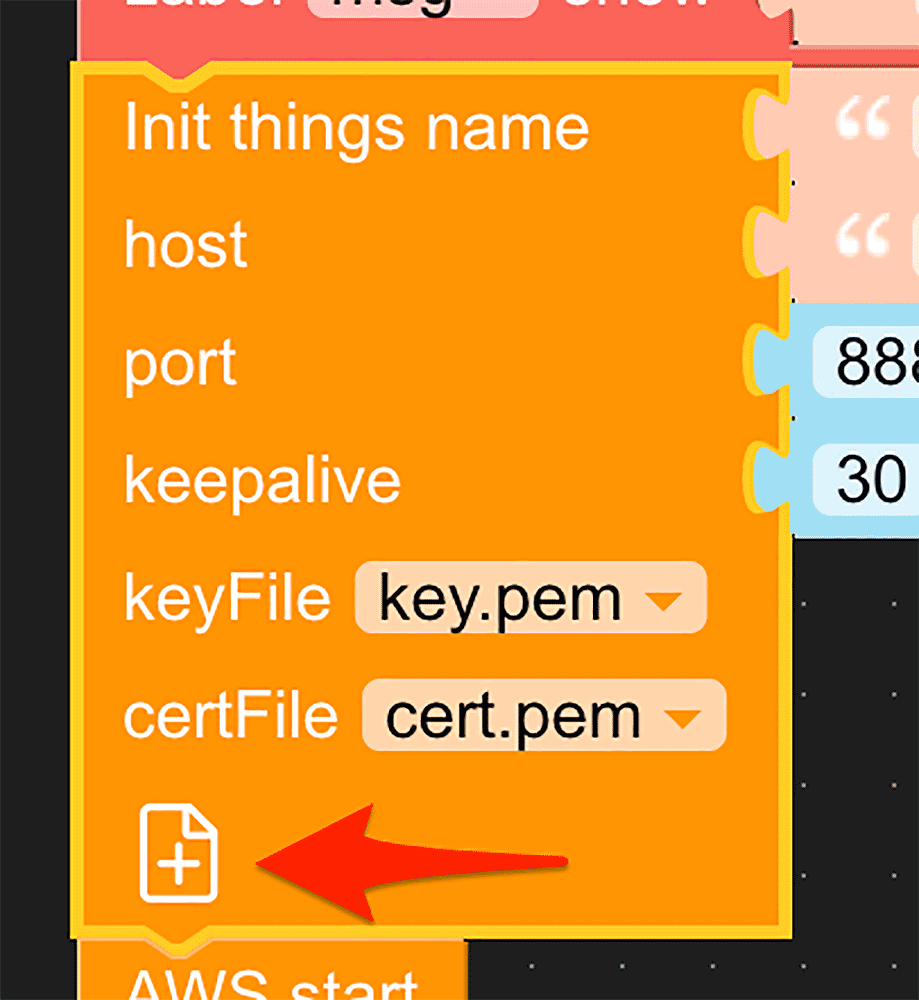This screenshot has height=1000, width=919.
Task: Click the opening quote of things name string
Action: coord(862,124)
